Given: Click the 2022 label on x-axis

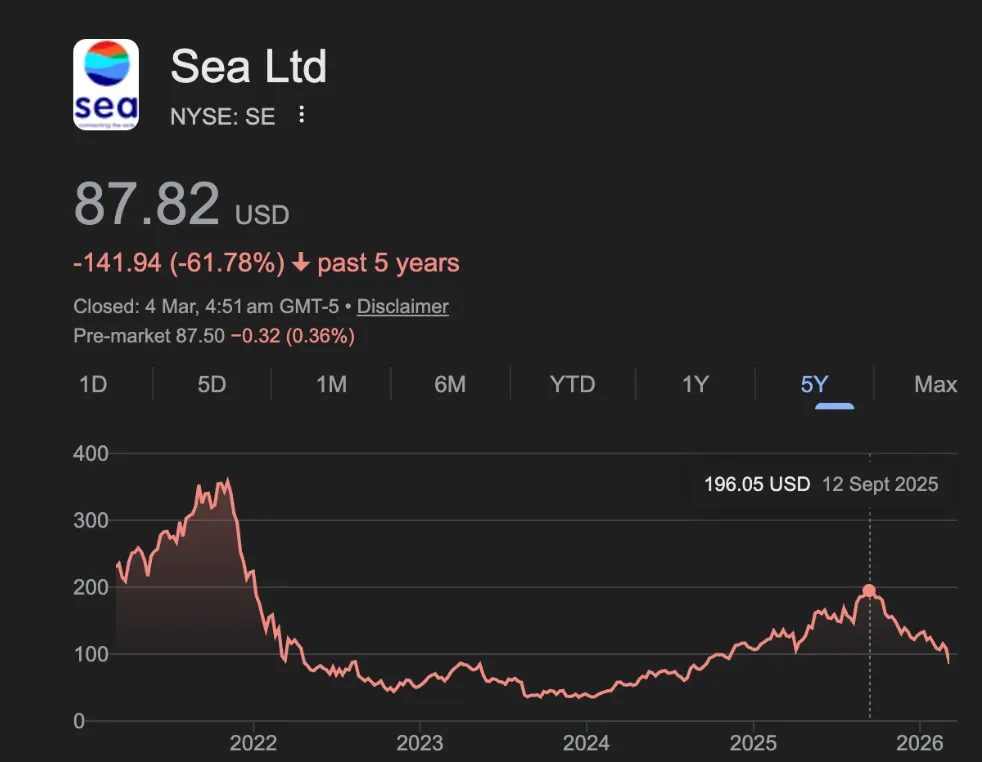Looking at the screenshot, I should pyautogui.click(x=253, y=743).
